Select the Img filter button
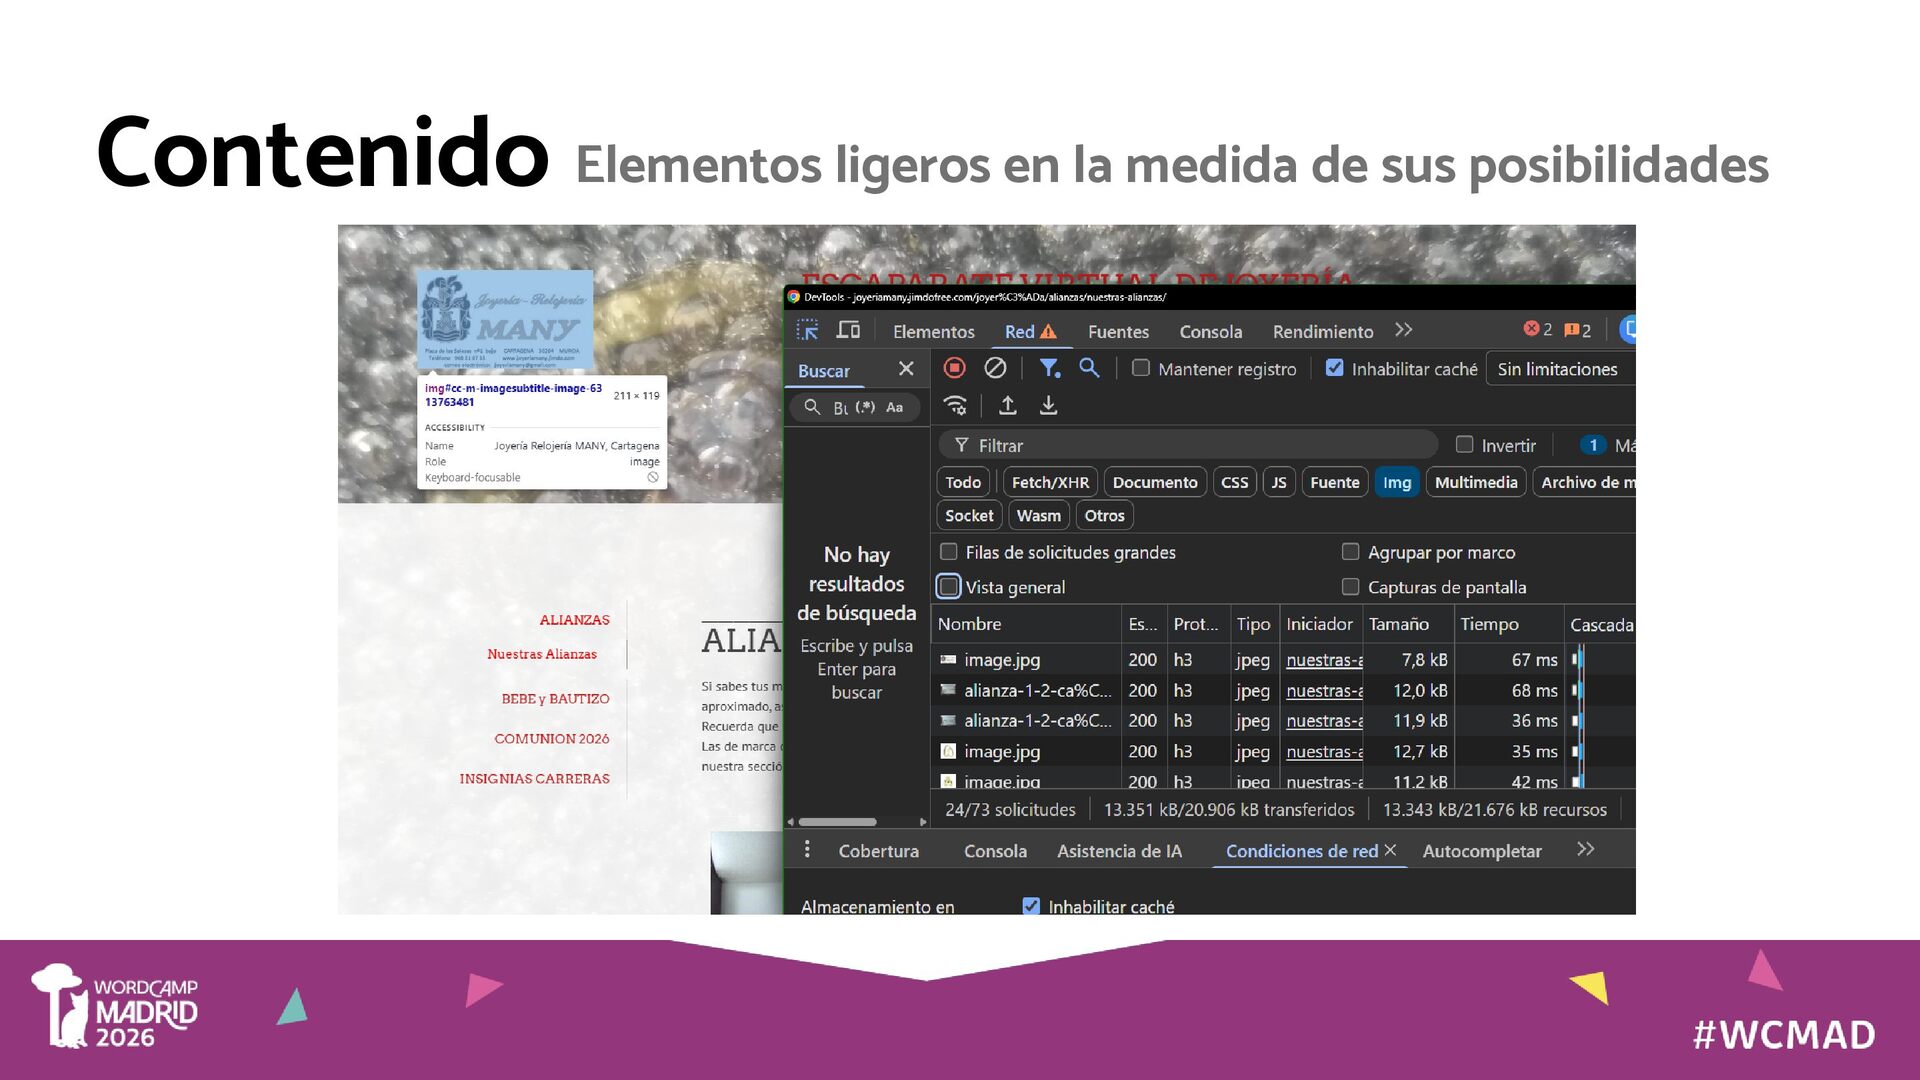Viewport: 1920px width, 1080px height. tap(1396, 483)
